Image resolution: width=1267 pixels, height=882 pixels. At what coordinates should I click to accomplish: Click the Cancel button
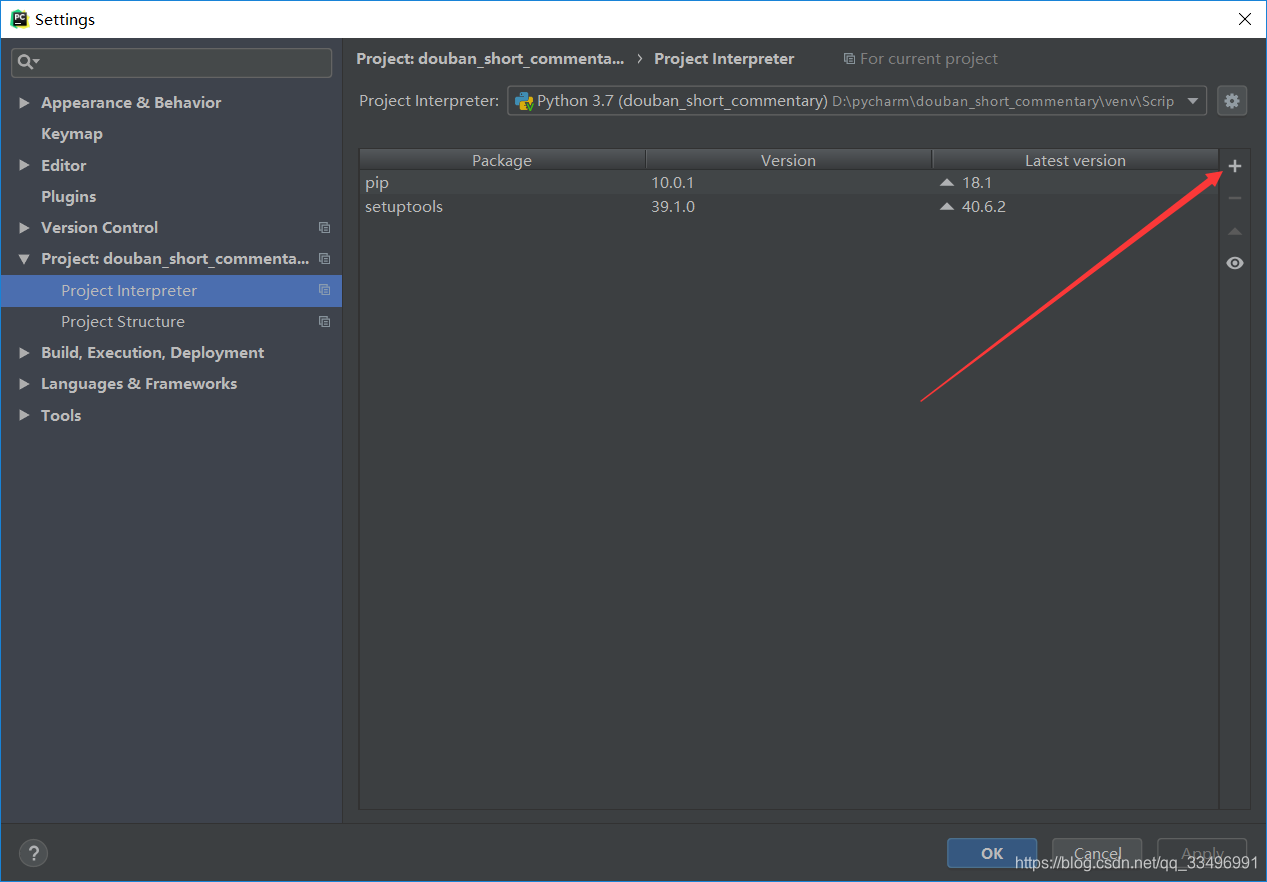[x=1097, y=853]
